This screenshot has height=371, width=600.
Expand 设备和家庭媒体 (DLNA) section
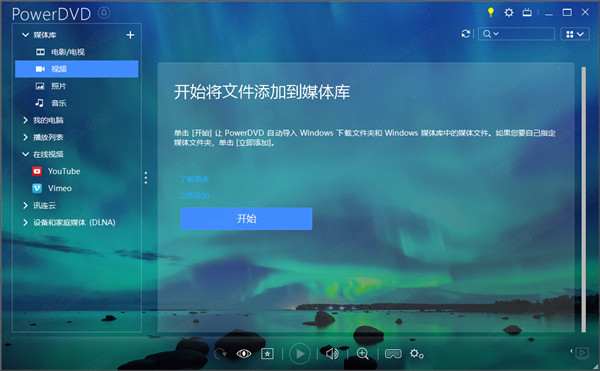pos(25,222)
